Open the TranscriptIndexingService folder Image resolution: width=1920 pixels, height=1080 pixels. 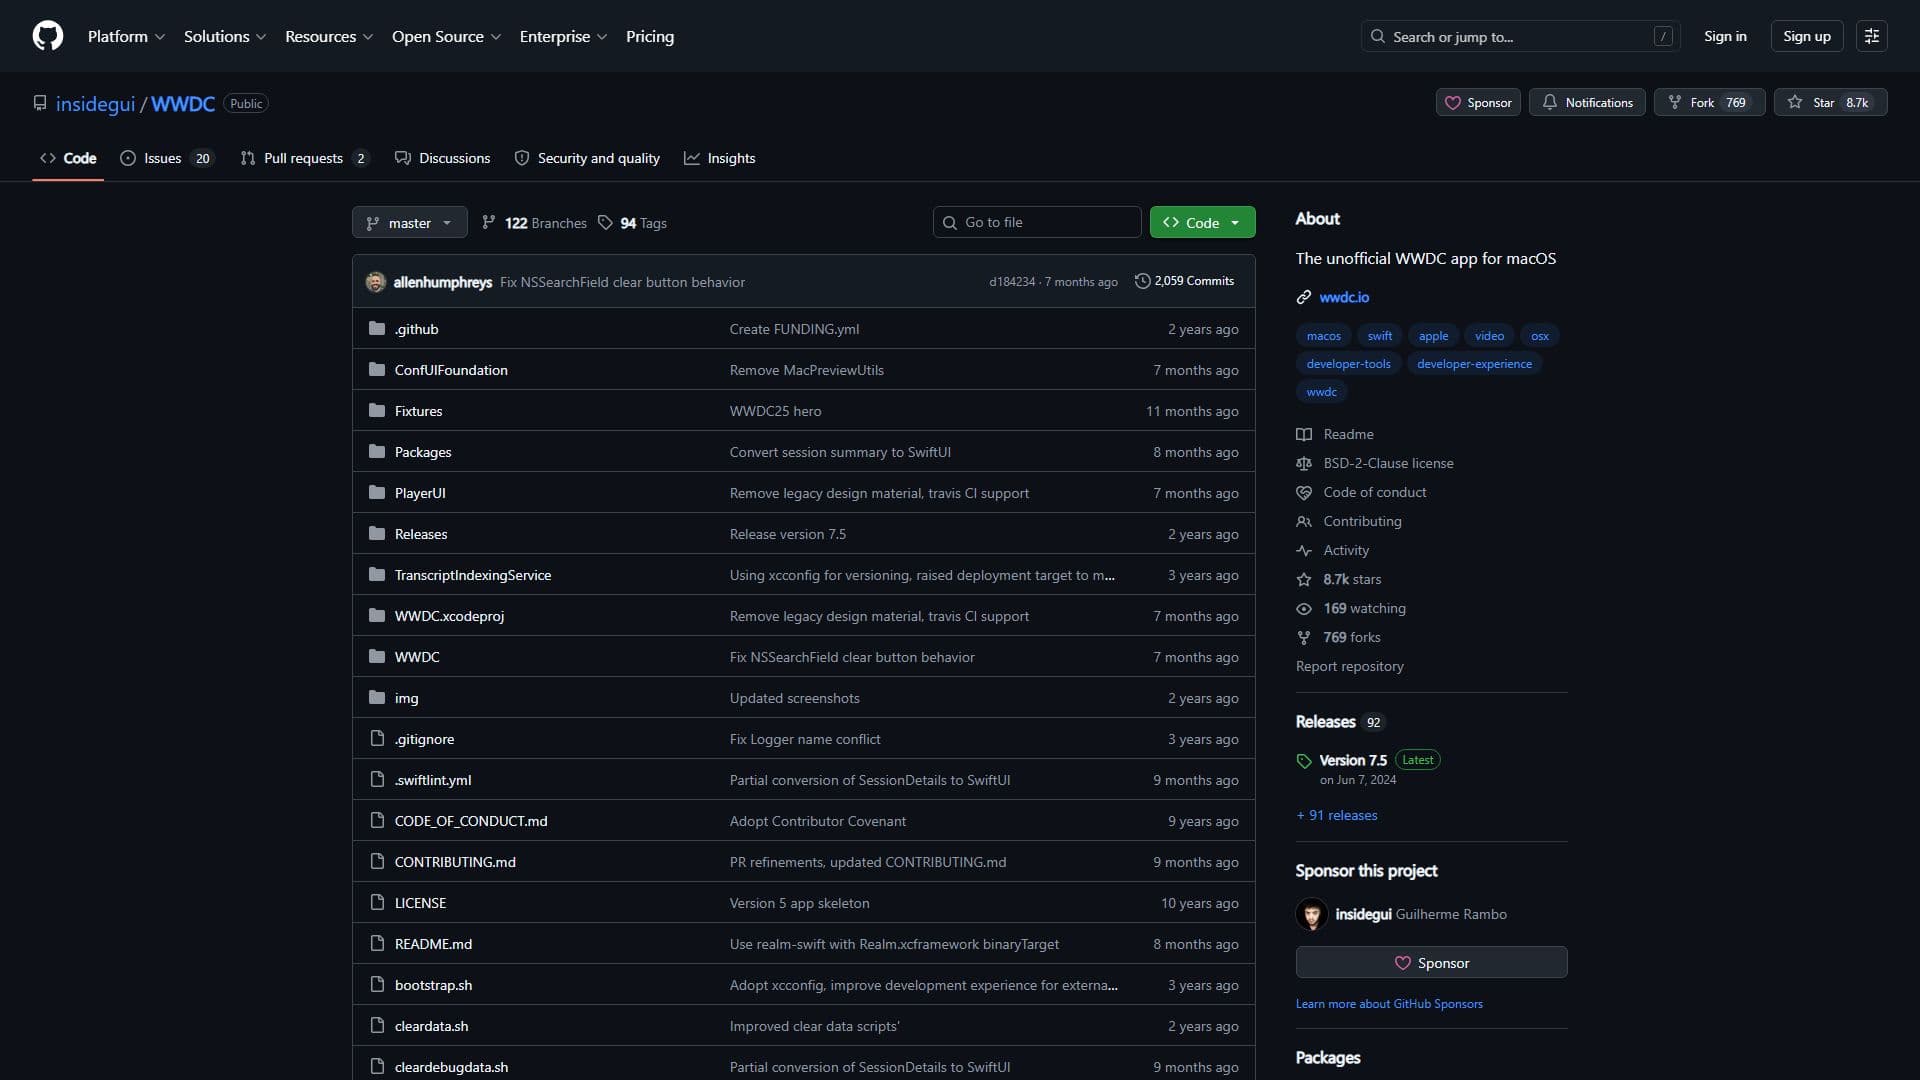(473, 575)
